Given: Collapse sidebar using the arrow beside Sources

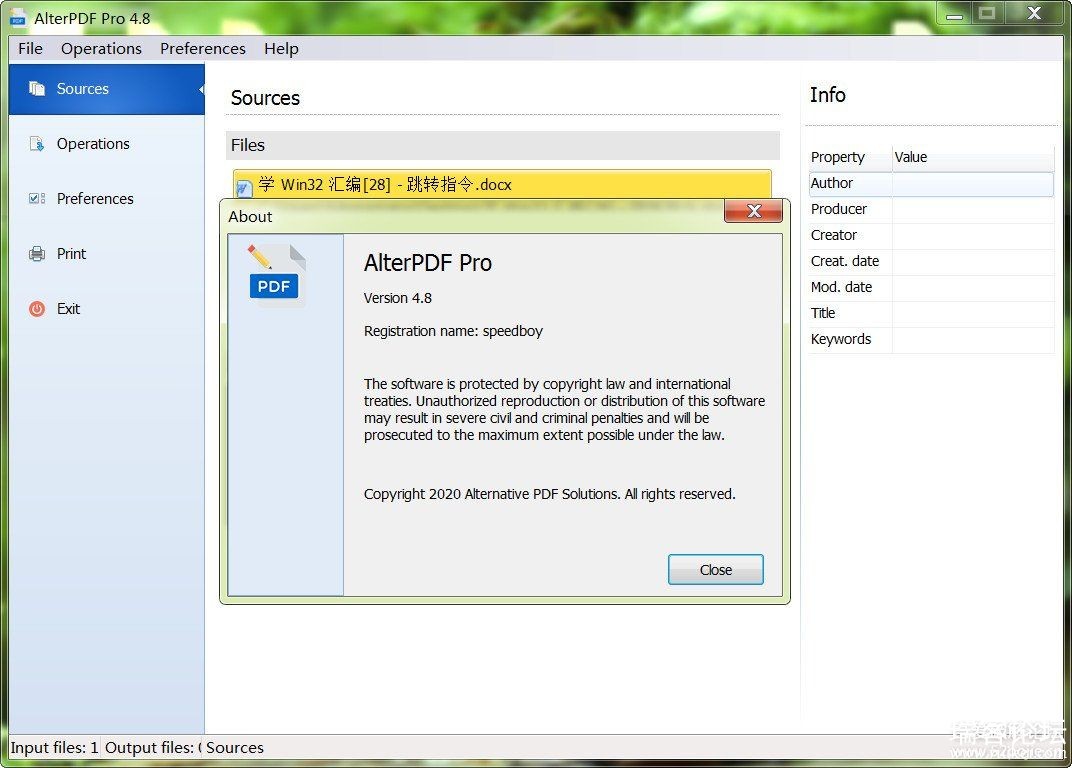Looking at the screenshot, I should (201, 90).
